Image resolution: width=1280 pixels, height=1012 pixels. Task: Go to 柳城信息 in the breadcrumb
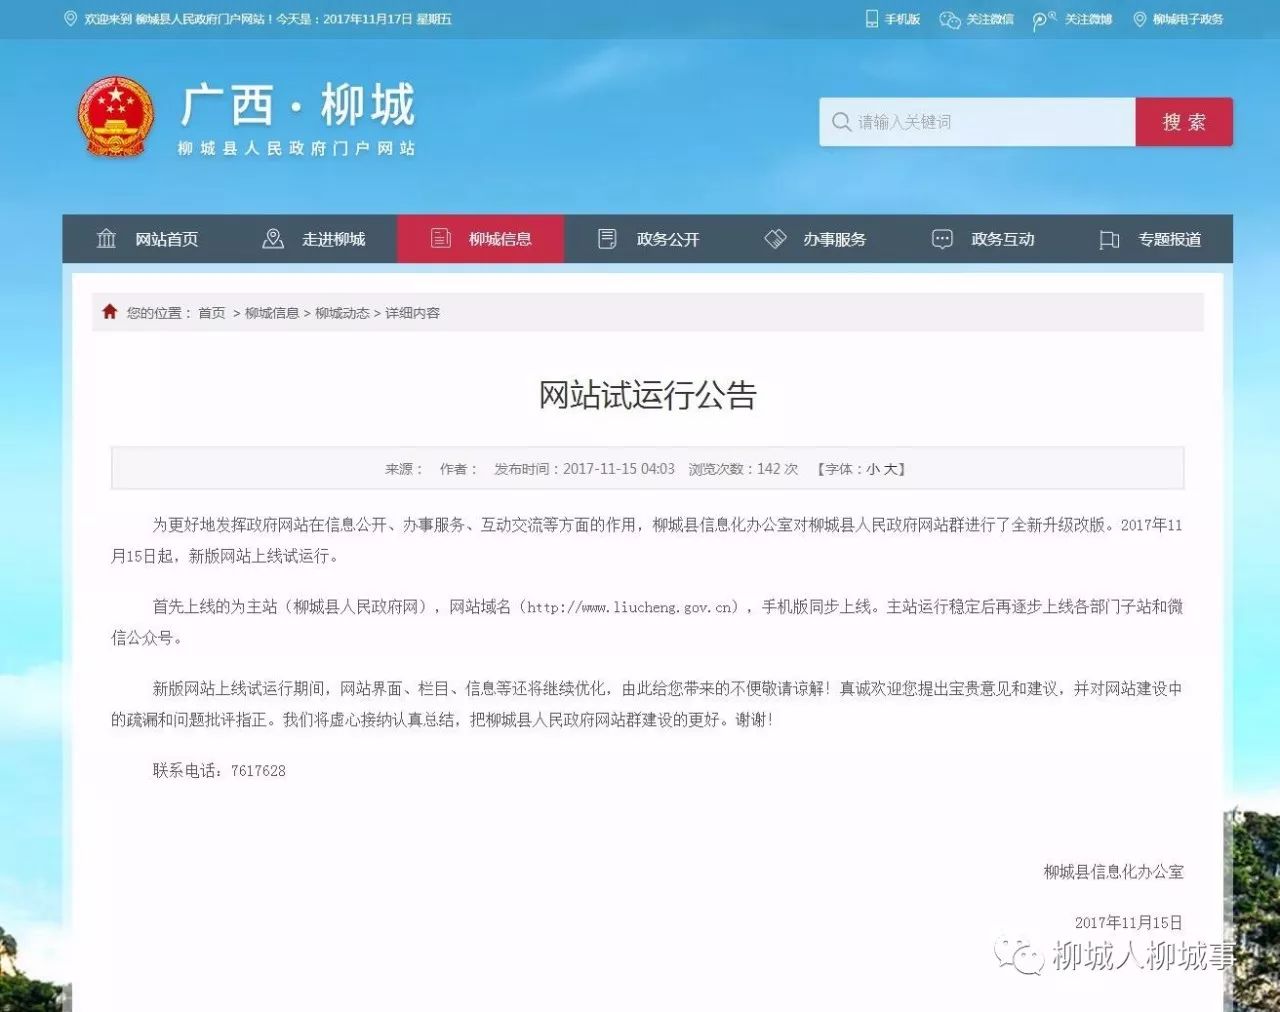(x=272, y=313)
